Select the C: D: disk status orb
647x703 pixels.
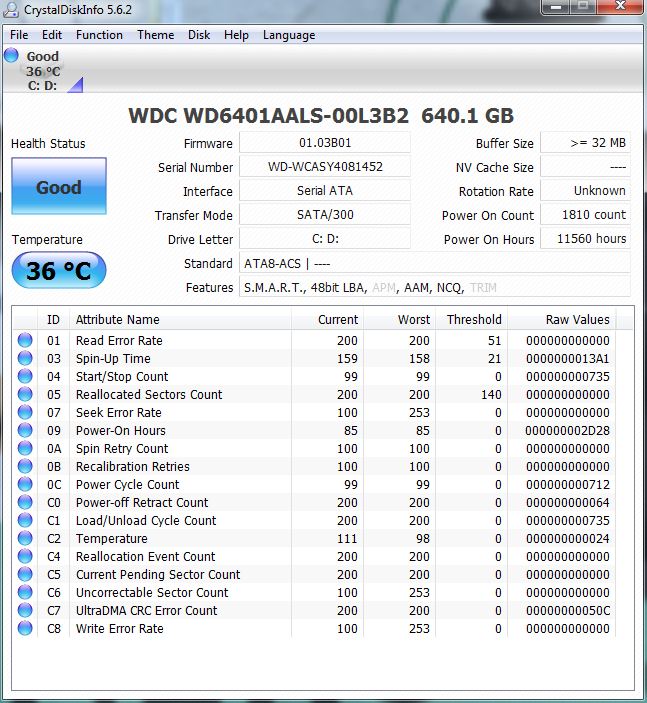click(11, 56)
